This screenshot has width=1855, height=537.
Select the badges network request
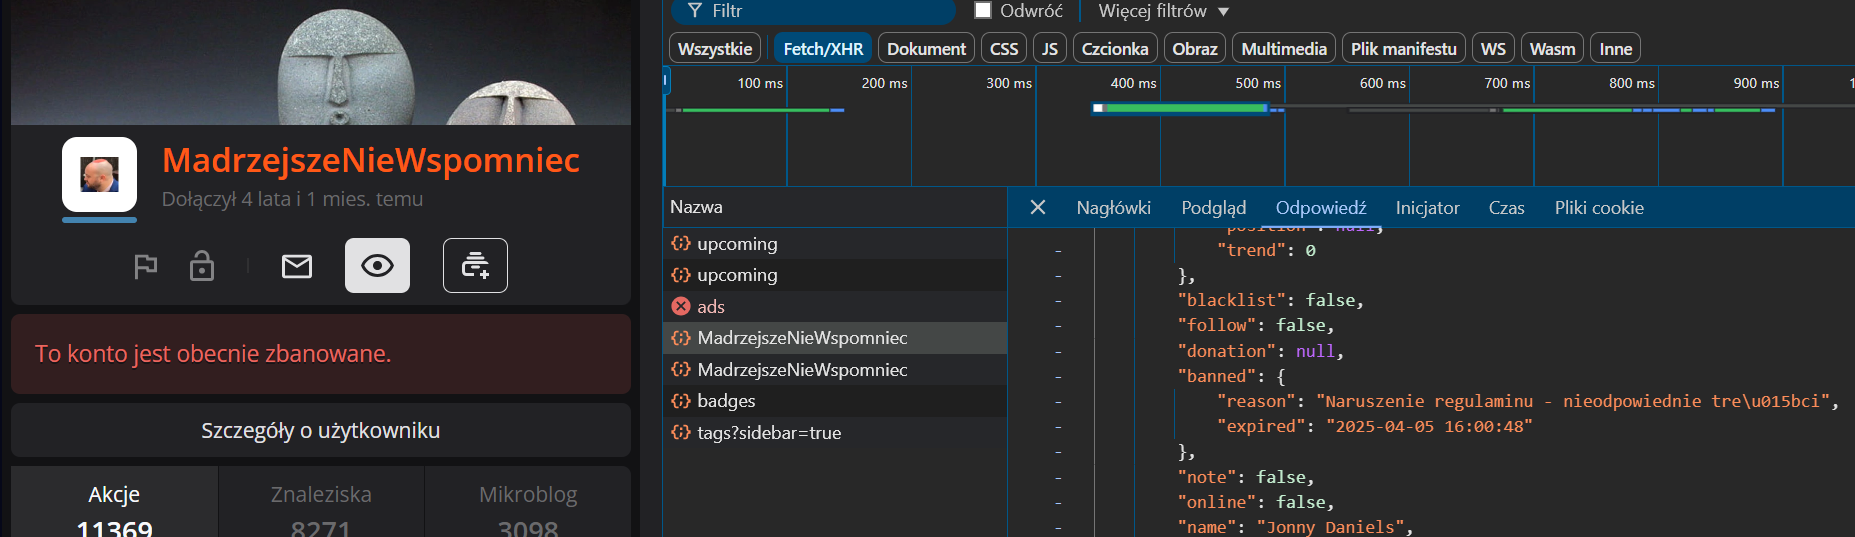[726, 401]
